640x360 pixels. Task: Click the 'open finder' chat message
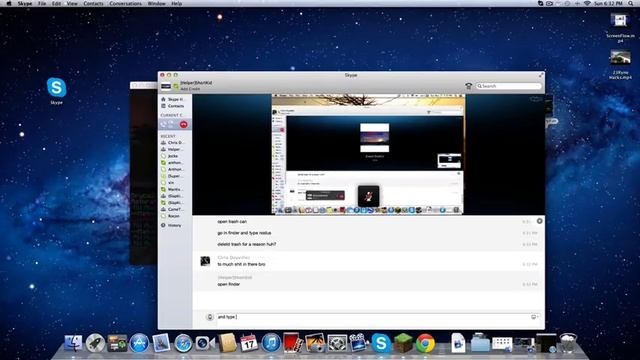point(229,284)
